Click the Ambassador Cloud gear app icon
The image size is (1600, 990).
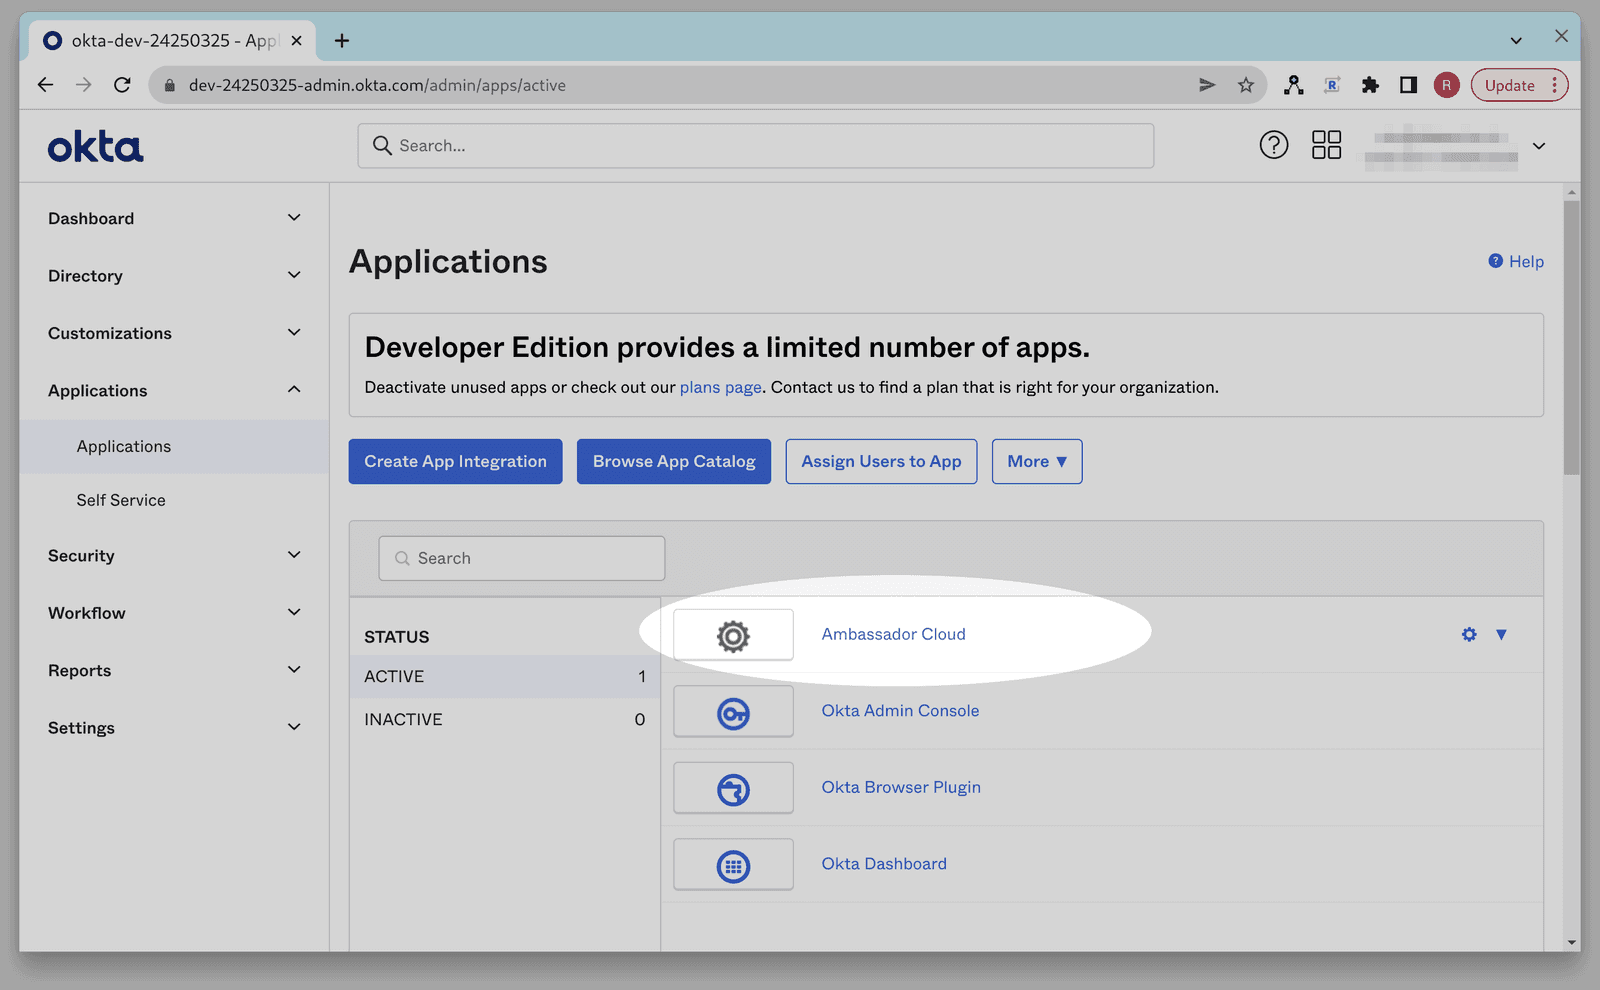pyautogui.click(x=733, y=635)
